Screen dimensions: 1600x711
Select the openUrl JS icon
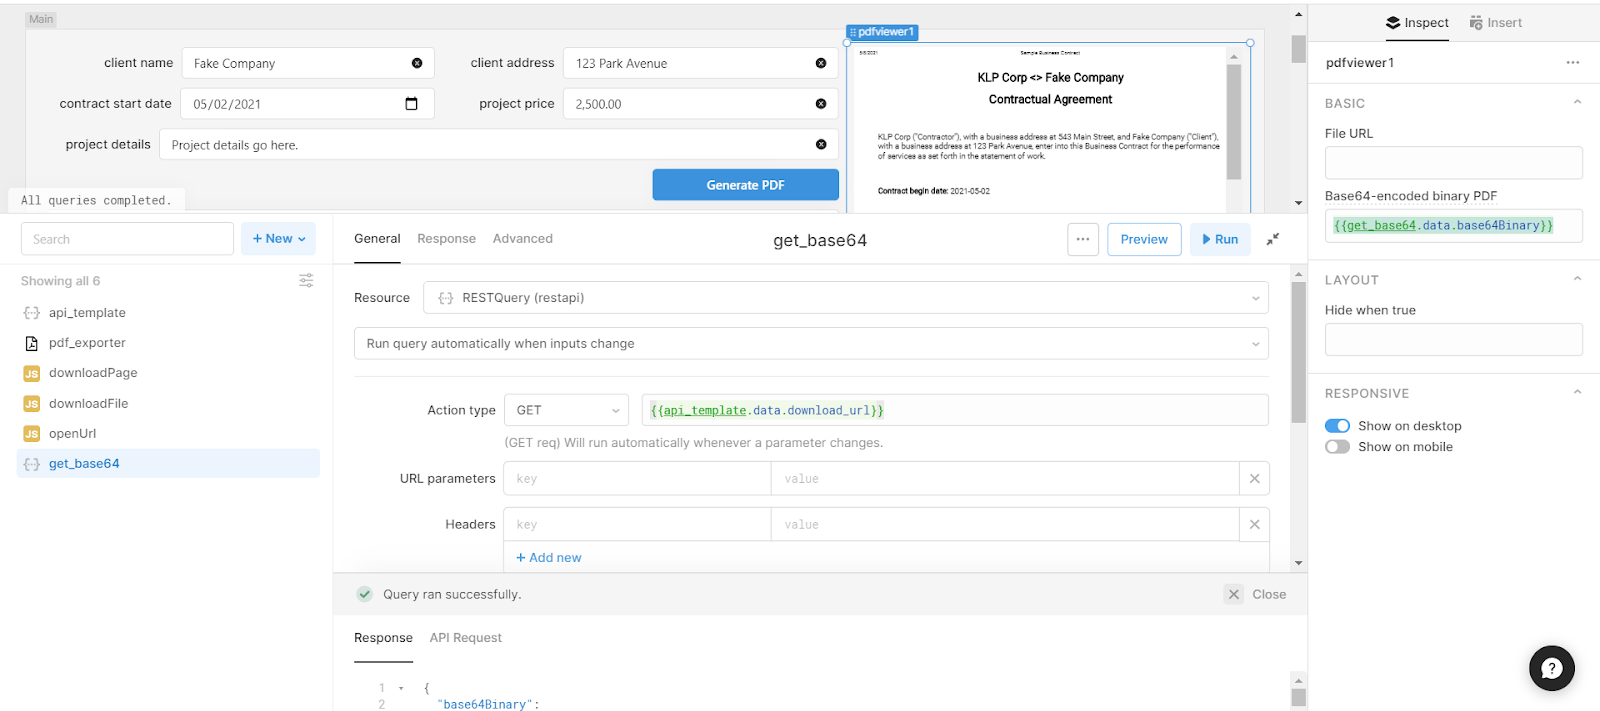click(31, 434)
